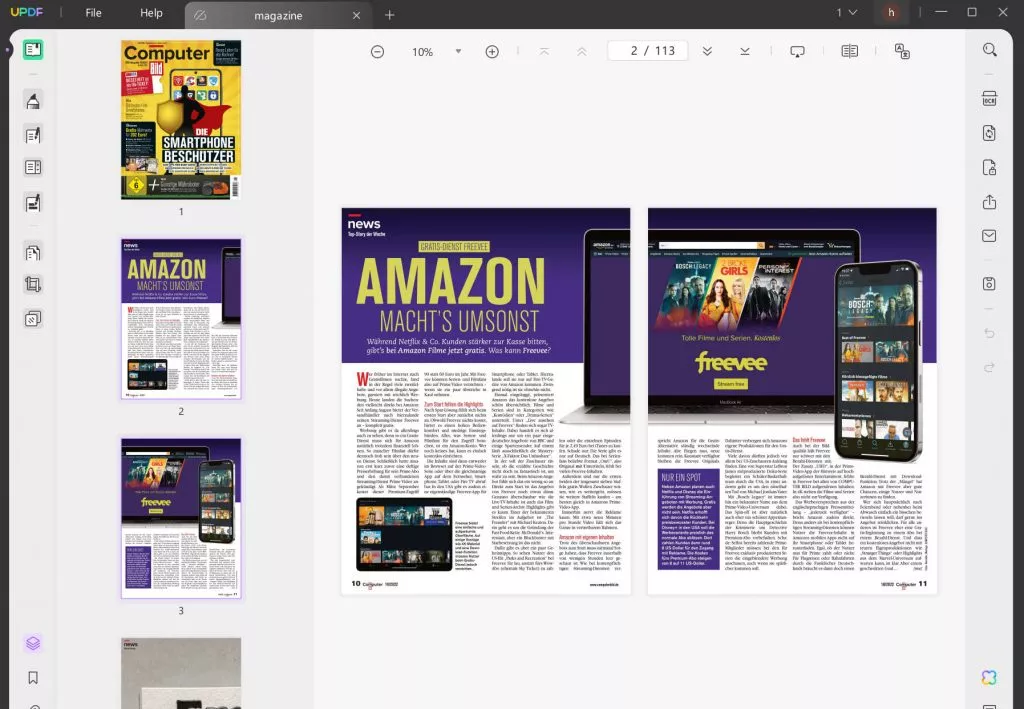
Task: Select page 1 thumbnail Computer cover
Action: (x=181, y=120)
